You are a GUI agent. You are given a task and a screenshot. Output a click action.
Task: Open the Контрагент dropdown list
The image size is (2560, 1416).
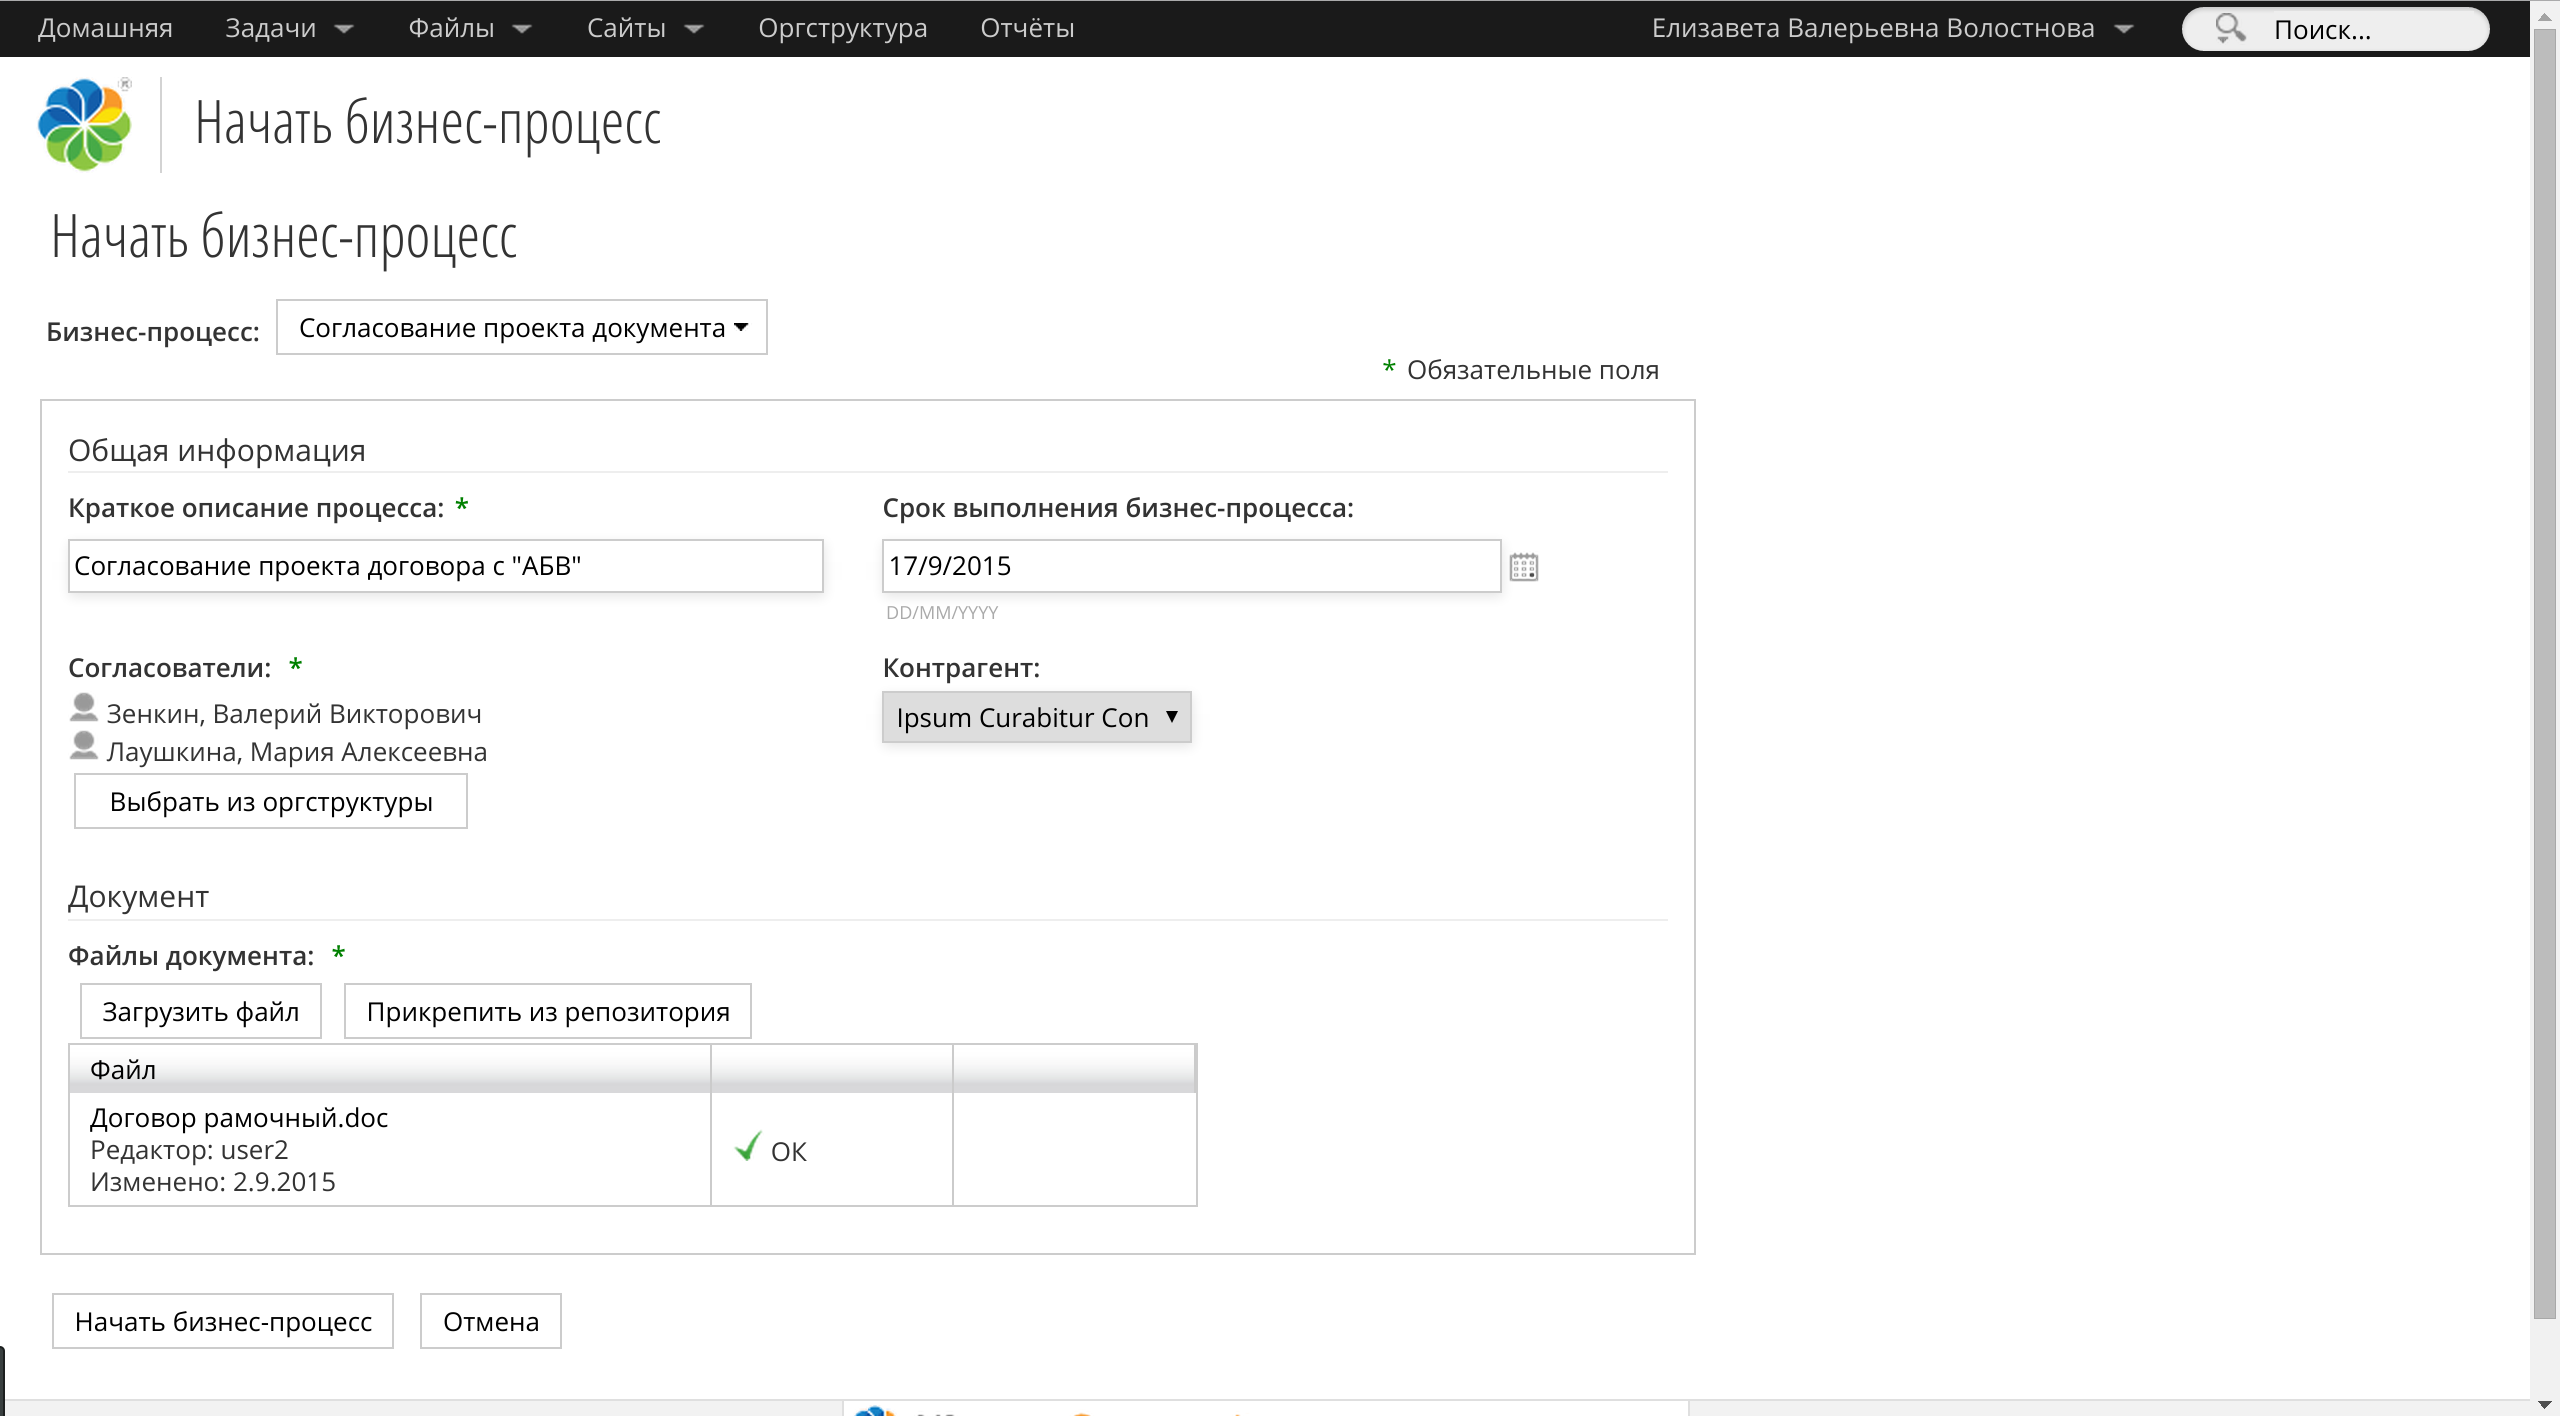click(x=1036, y=717)
